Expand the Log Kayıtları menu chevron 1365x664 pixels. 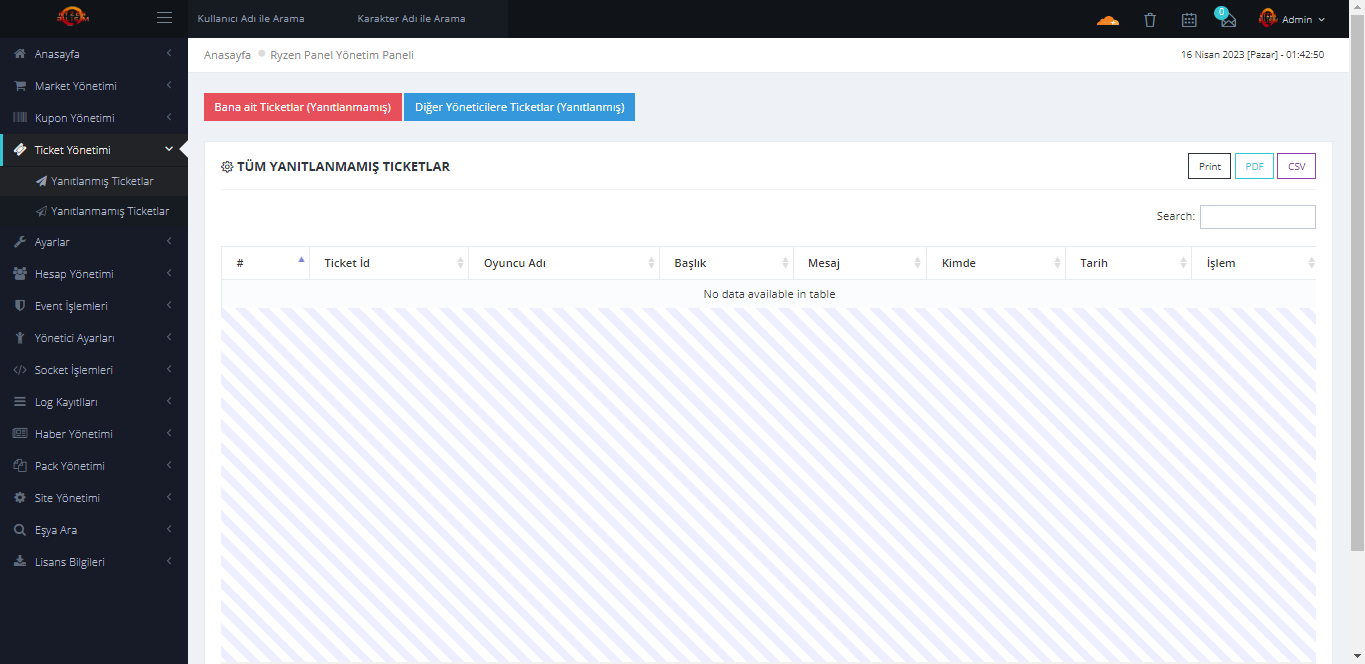169,401
